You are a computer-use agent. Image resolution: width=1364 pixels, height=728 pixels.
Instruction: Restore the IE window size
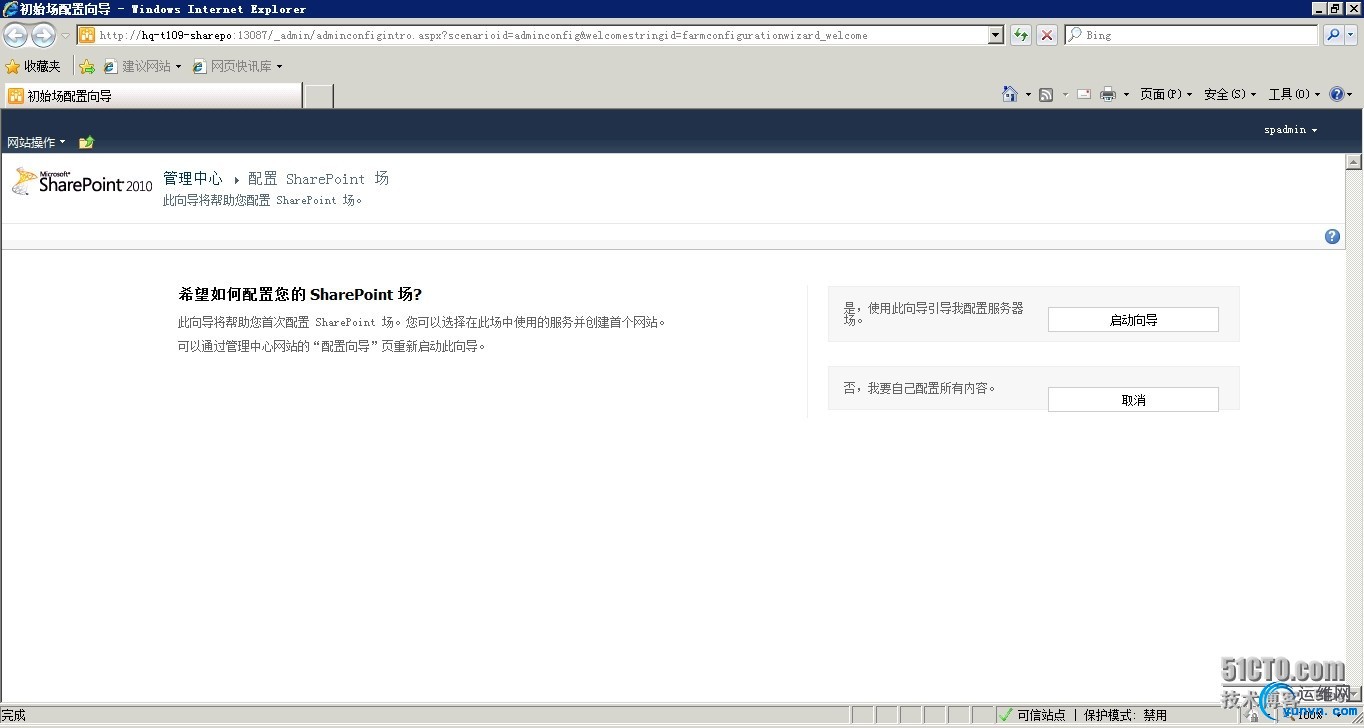[x=1335, y=8]
